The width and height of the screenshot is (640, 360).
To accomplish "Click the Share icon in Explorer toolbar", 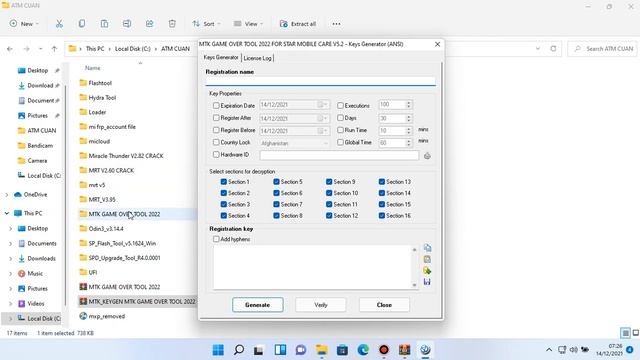I will (149, 24).
